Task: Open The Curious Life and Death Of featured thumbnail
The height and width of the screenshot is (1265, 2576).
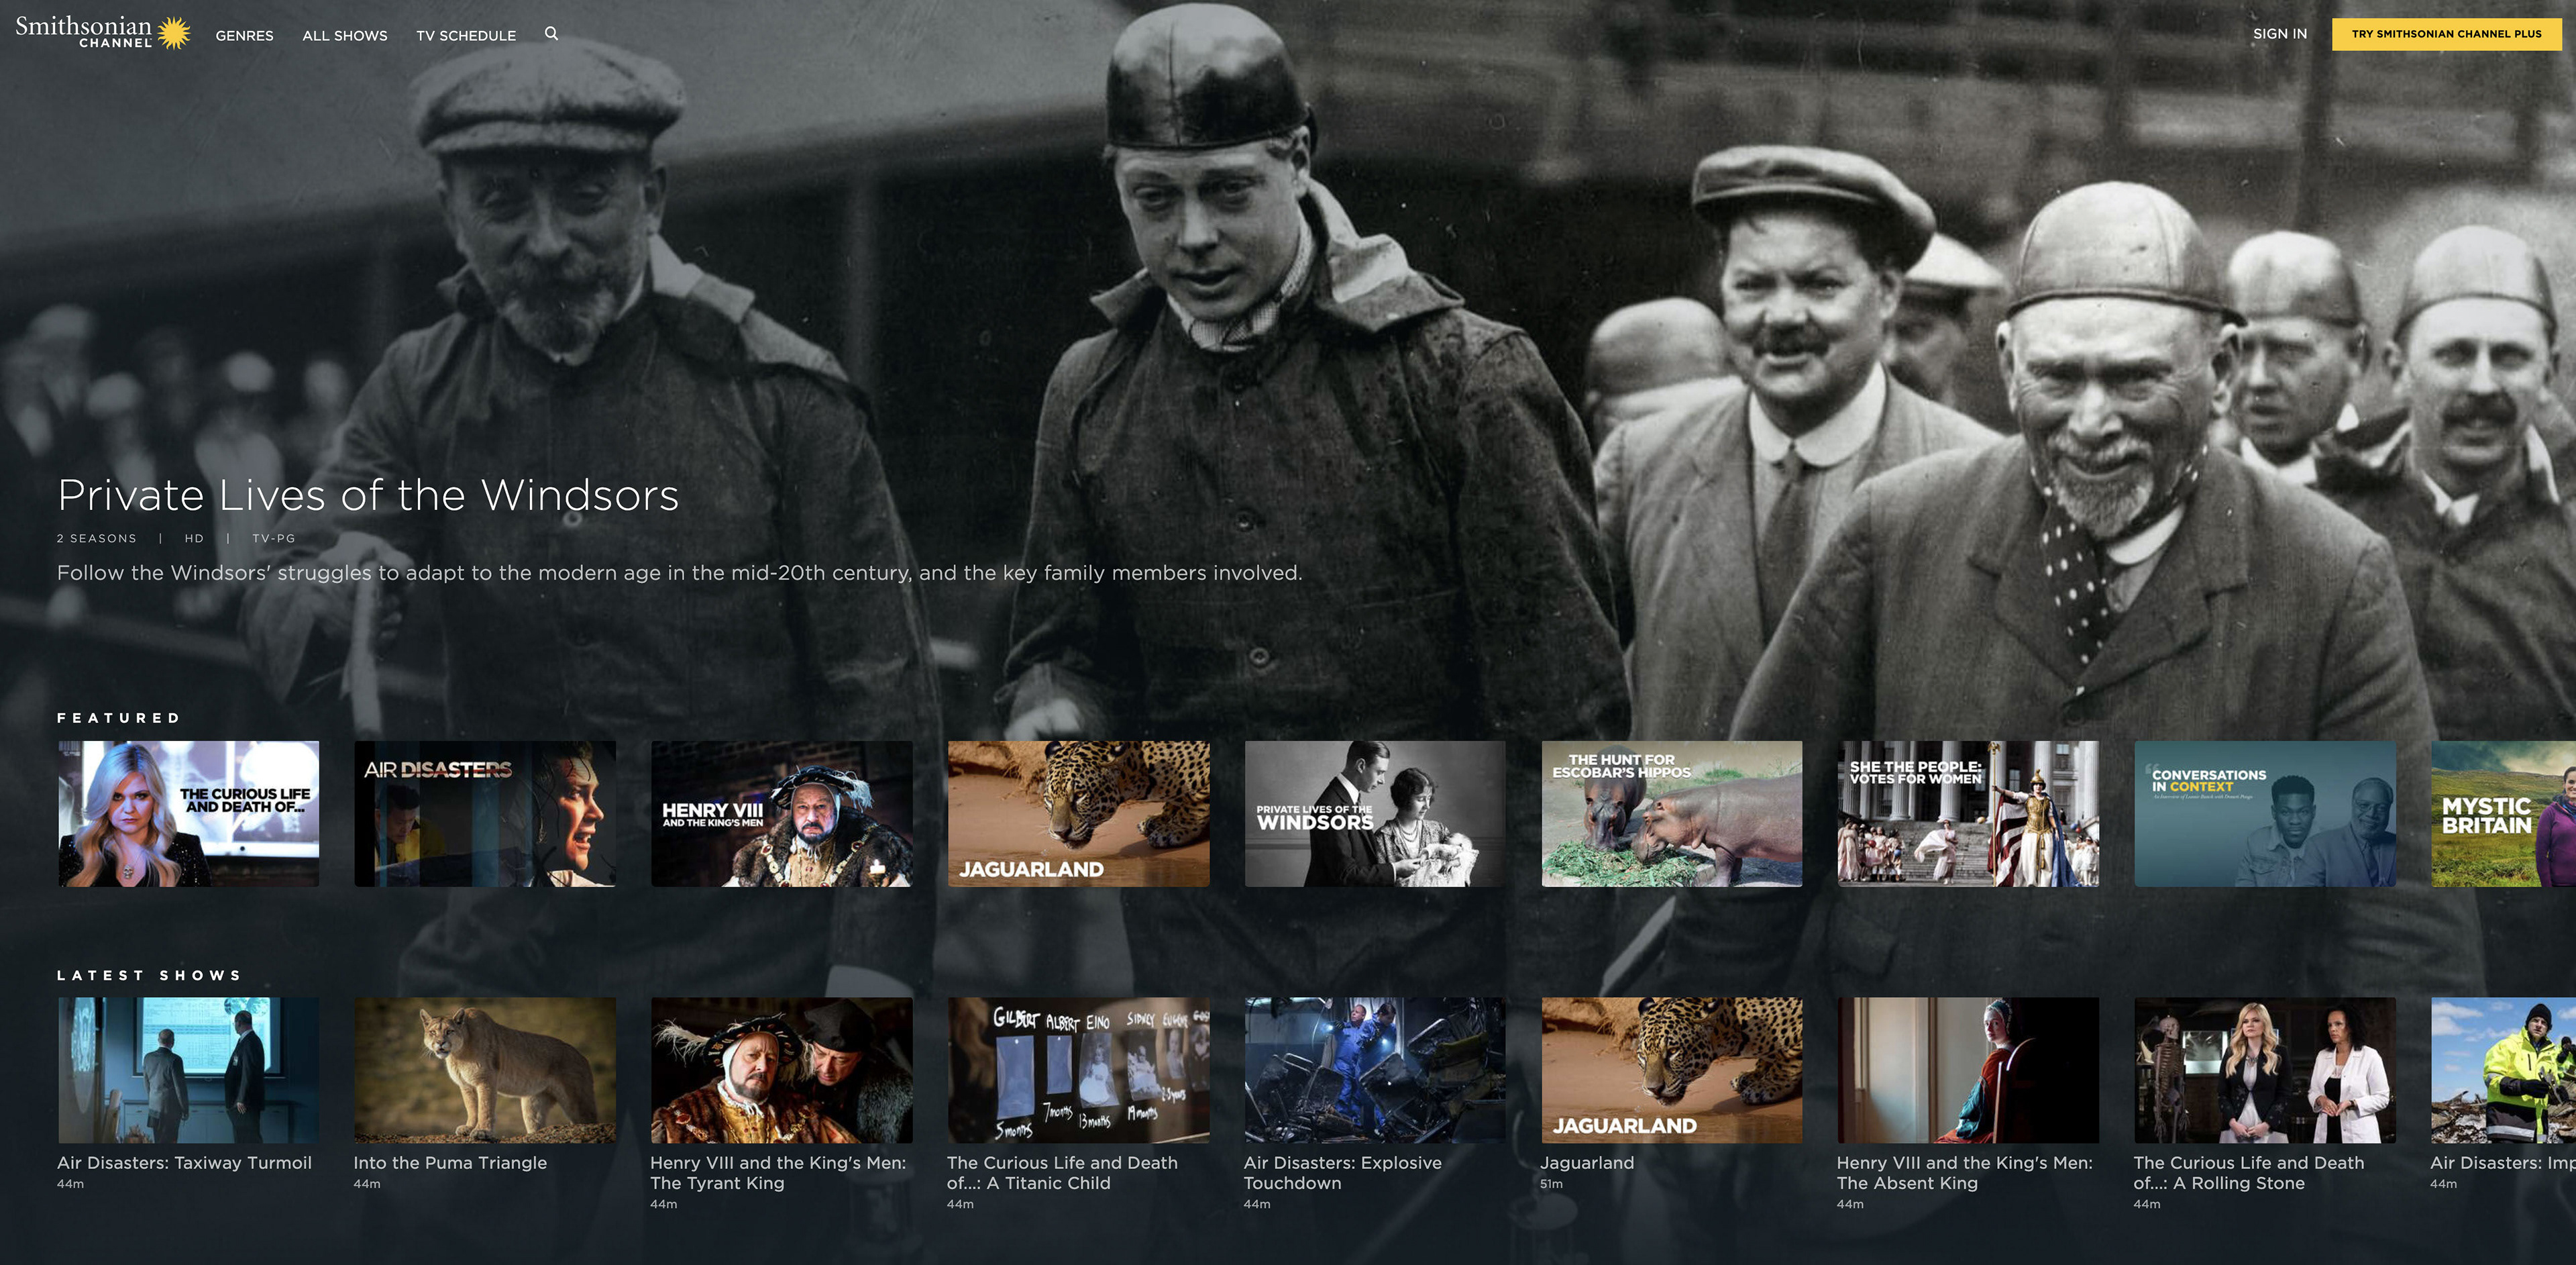Action: (189, 813)
